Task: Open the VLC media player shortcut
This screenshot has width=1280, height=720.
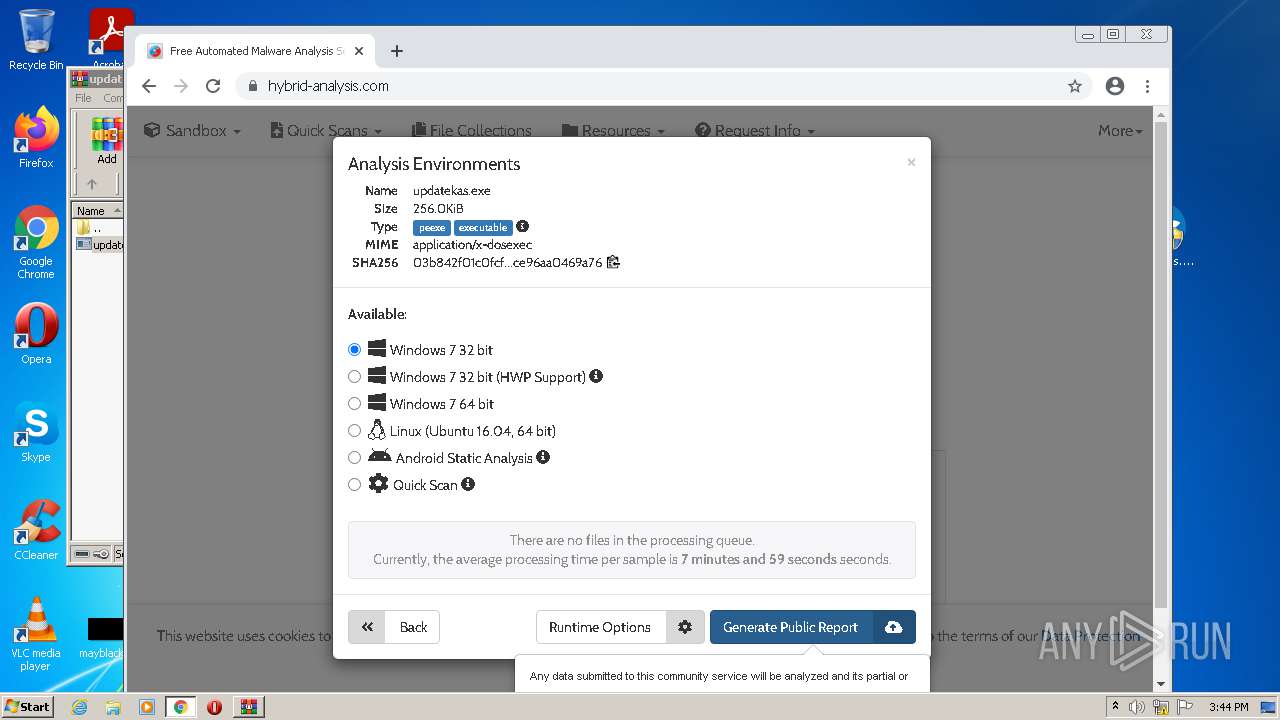Action: pos(36,633)
